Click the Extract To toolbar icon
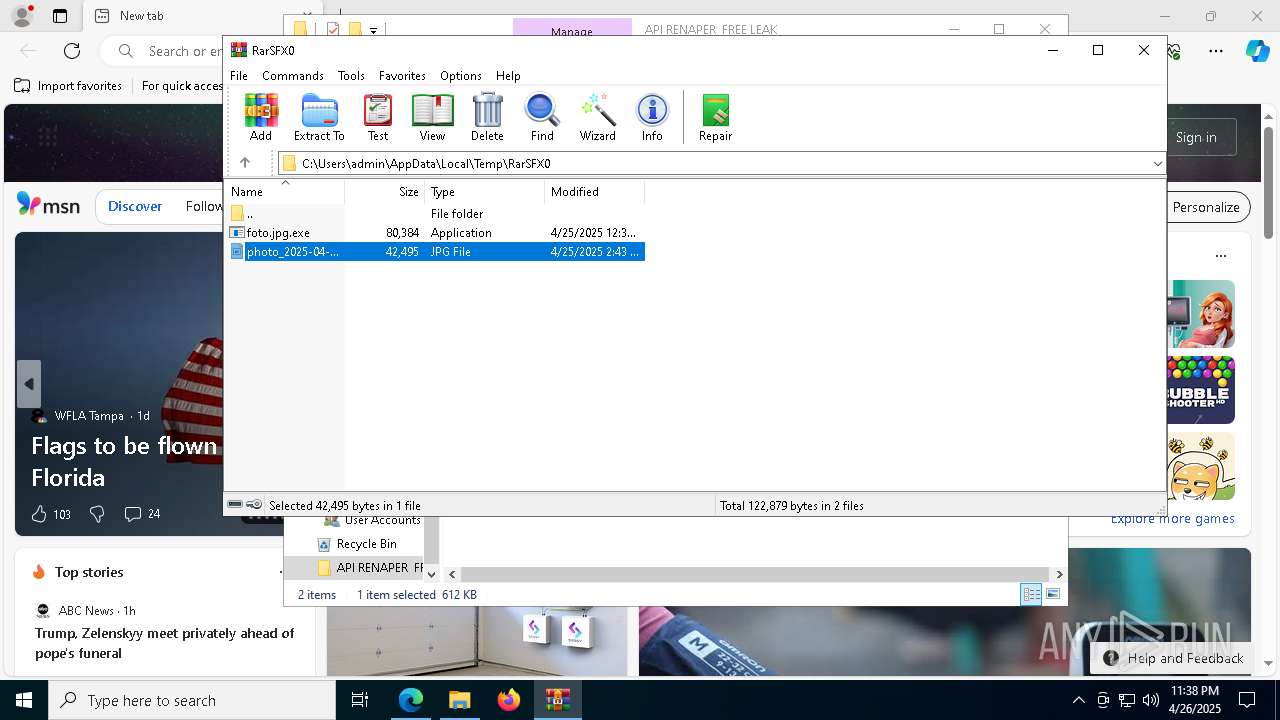This screenshot has width=1280, height=720. pyautogui.click(x=319, y=117)
